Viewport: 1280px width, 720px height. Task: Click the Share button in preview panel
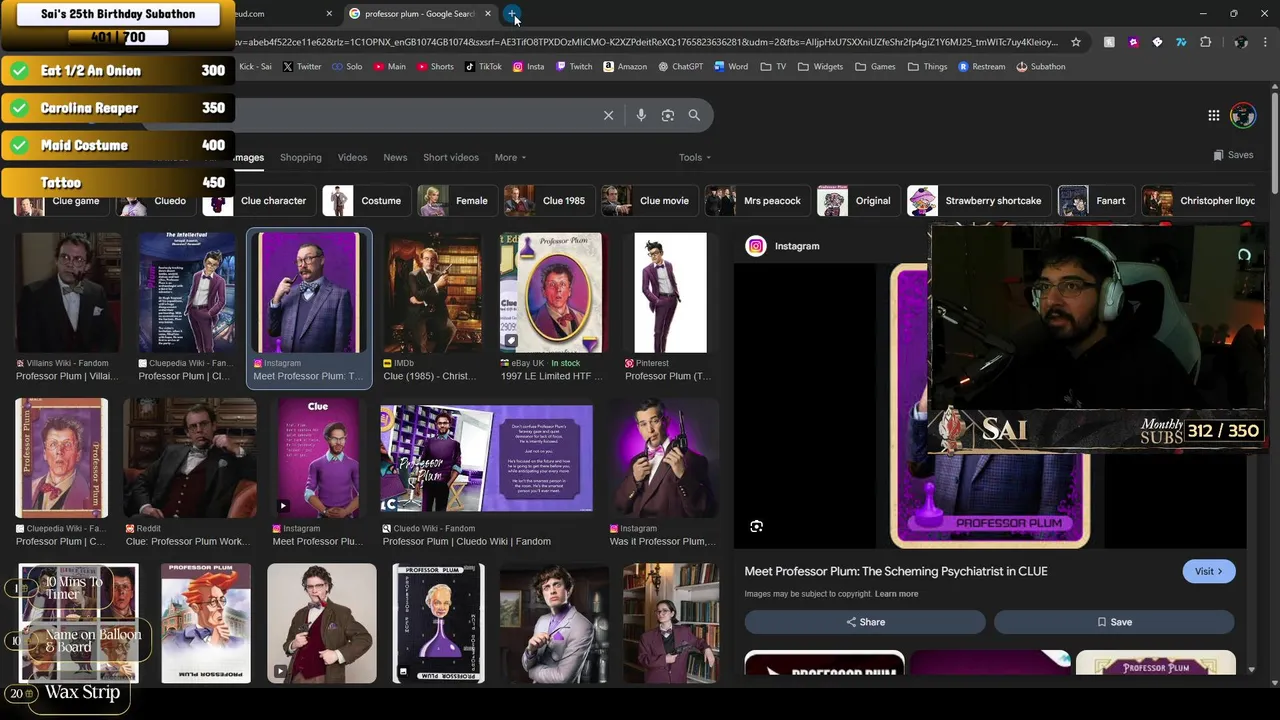[x=865, y=622]
